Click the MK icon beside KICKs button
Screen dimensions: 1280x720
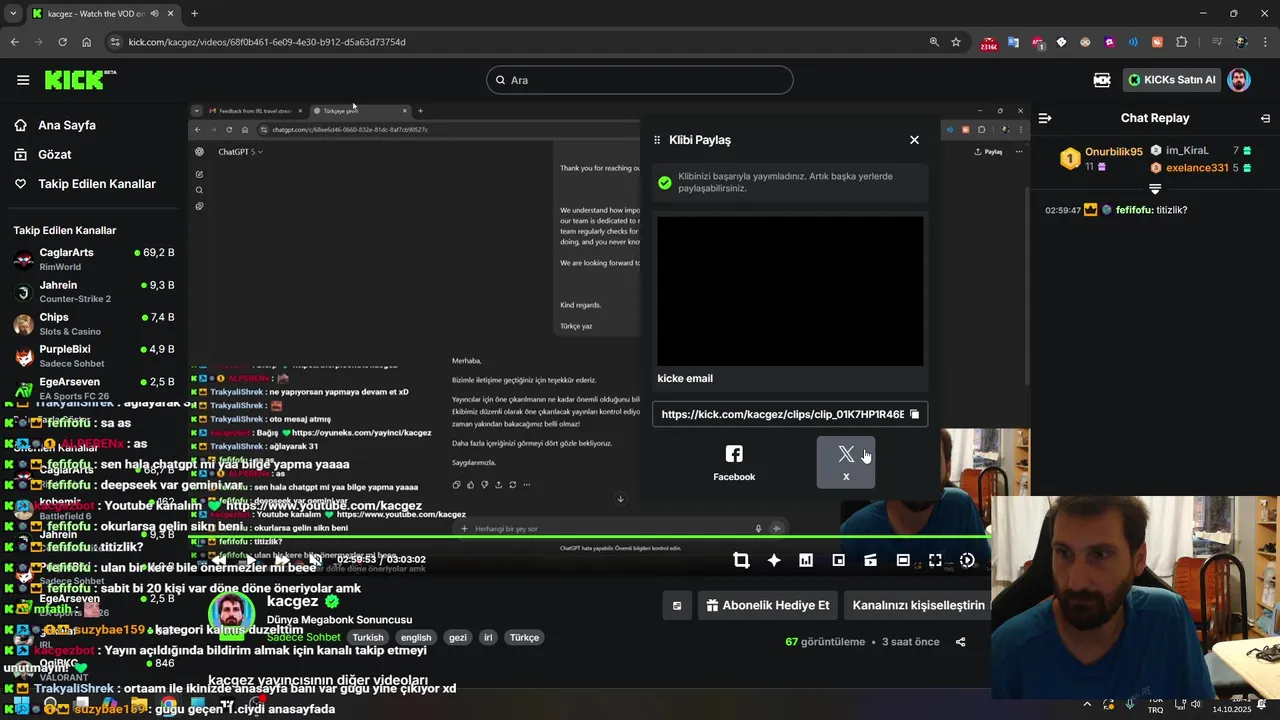[1102, 80]
